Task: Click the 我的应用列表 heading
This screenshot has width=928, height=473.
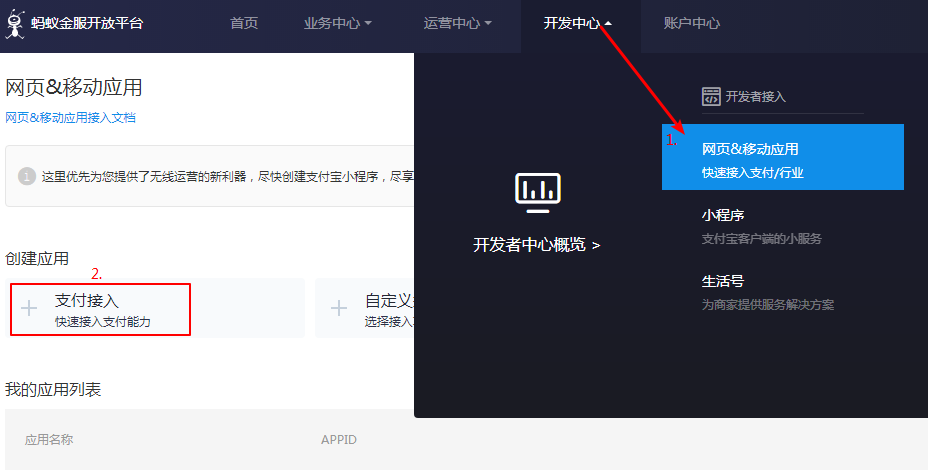Action: [x=53, y=390]
